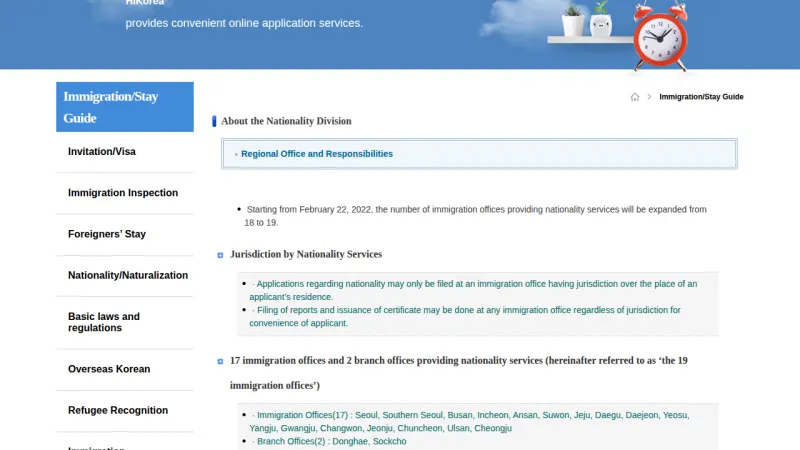Image resolution: width=800 pixels, height=450 pixels.
Task: Click the '17 immigration offices and 2 branch offices' heading
Action: pos(459,373)
